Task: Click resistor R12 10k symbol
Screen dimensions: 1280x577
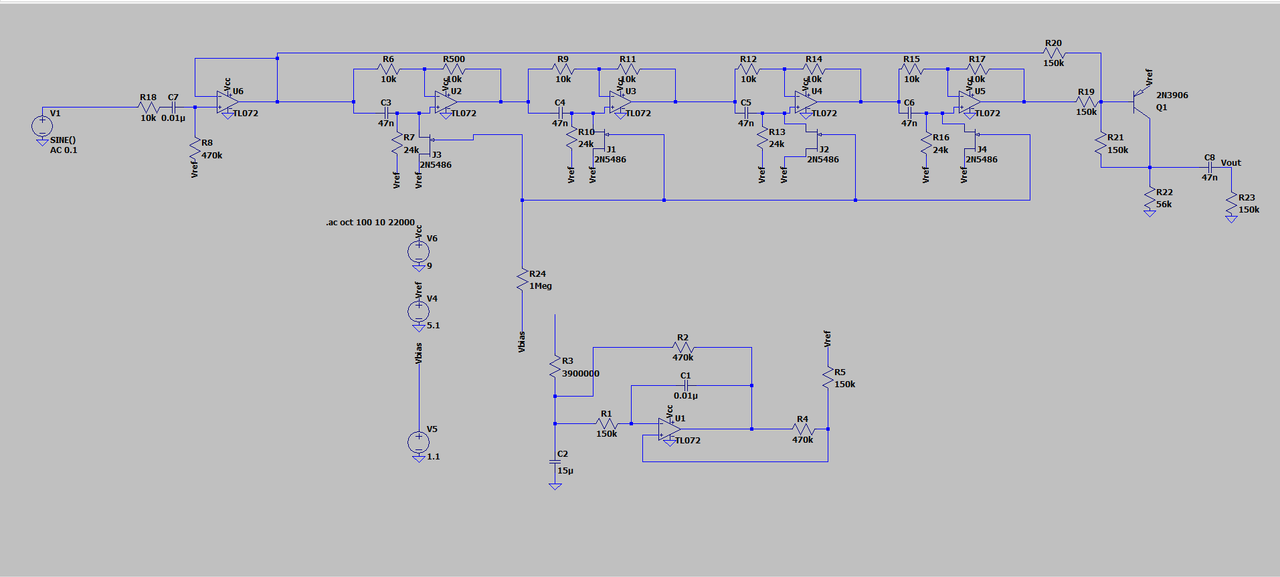Action: 749,69
